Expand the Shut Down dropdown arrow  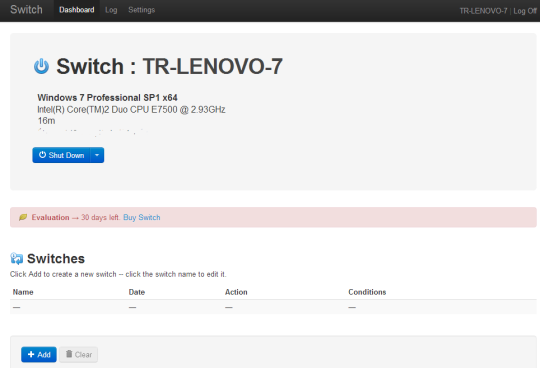(97, 155)
